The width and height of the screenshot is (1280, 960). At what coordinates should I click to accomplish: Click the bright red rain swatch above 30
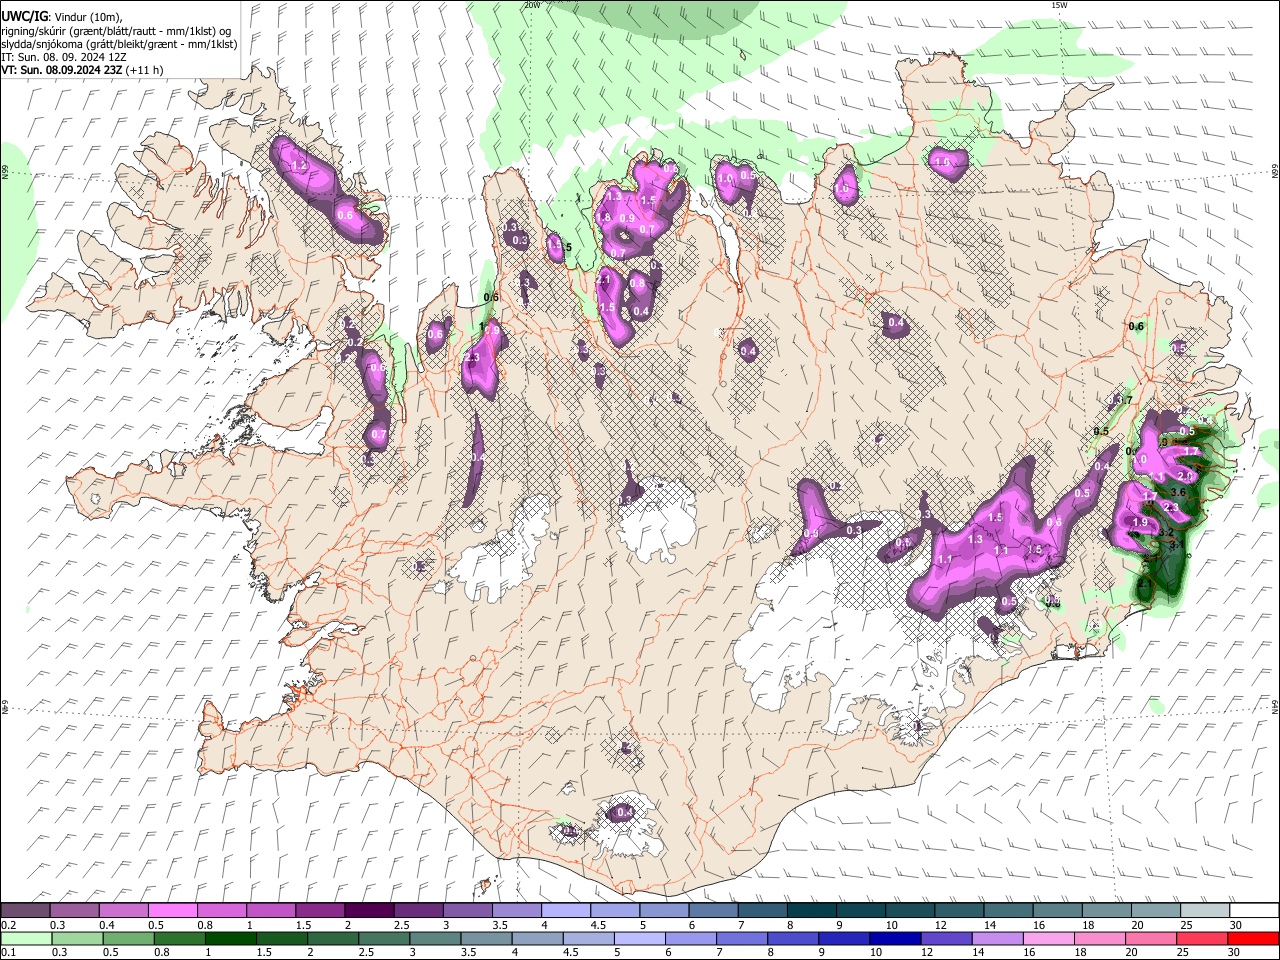(x=1253, y=938)
